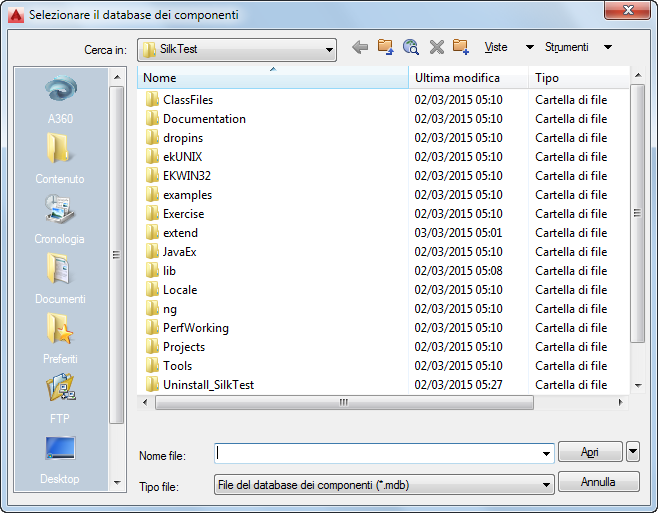Click the EKWIN32 folder icon

point(152,175)
